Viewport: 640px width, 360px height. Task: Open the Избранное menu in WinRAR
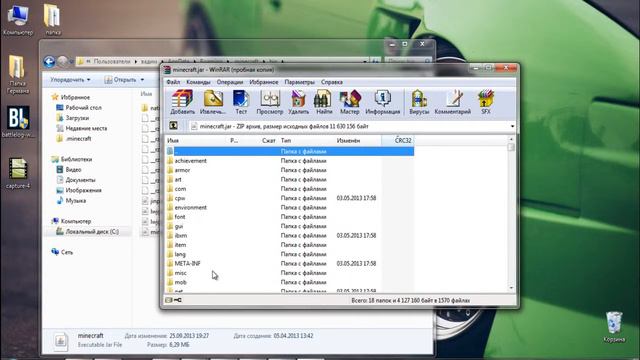coord(264,82)
